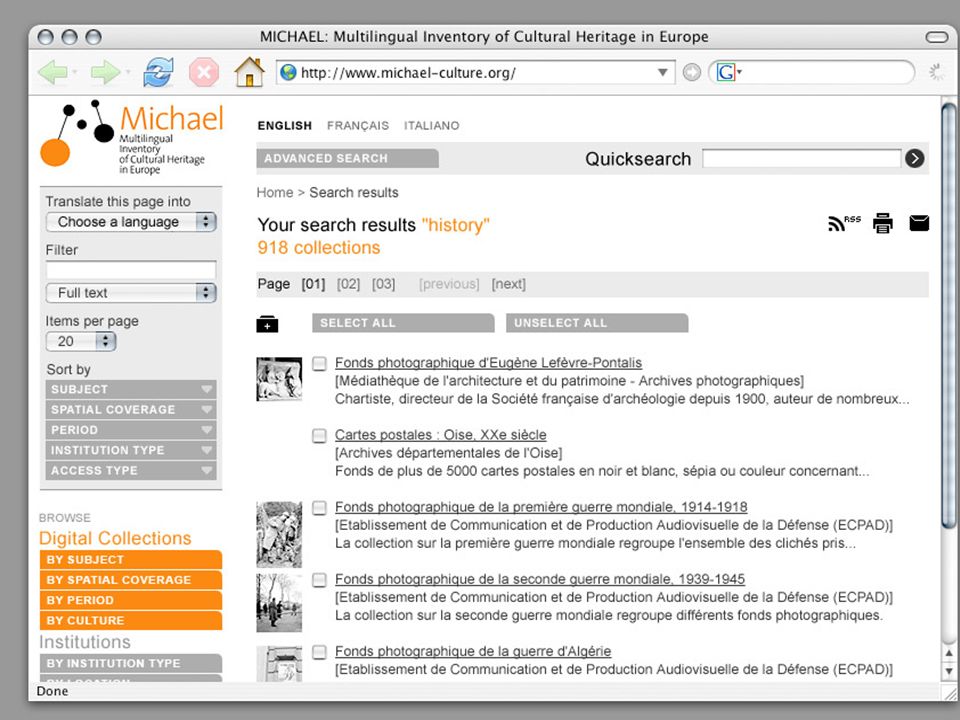Click the browser Back arrow
Screen dimensions: 960x720
(x=53, y=72)
